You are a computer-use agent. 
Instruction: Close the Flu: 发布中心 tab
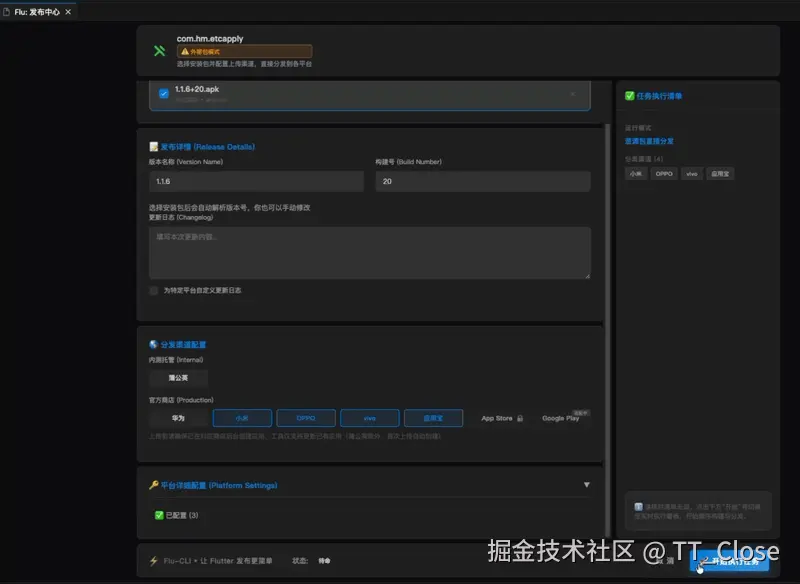point(68,12)
